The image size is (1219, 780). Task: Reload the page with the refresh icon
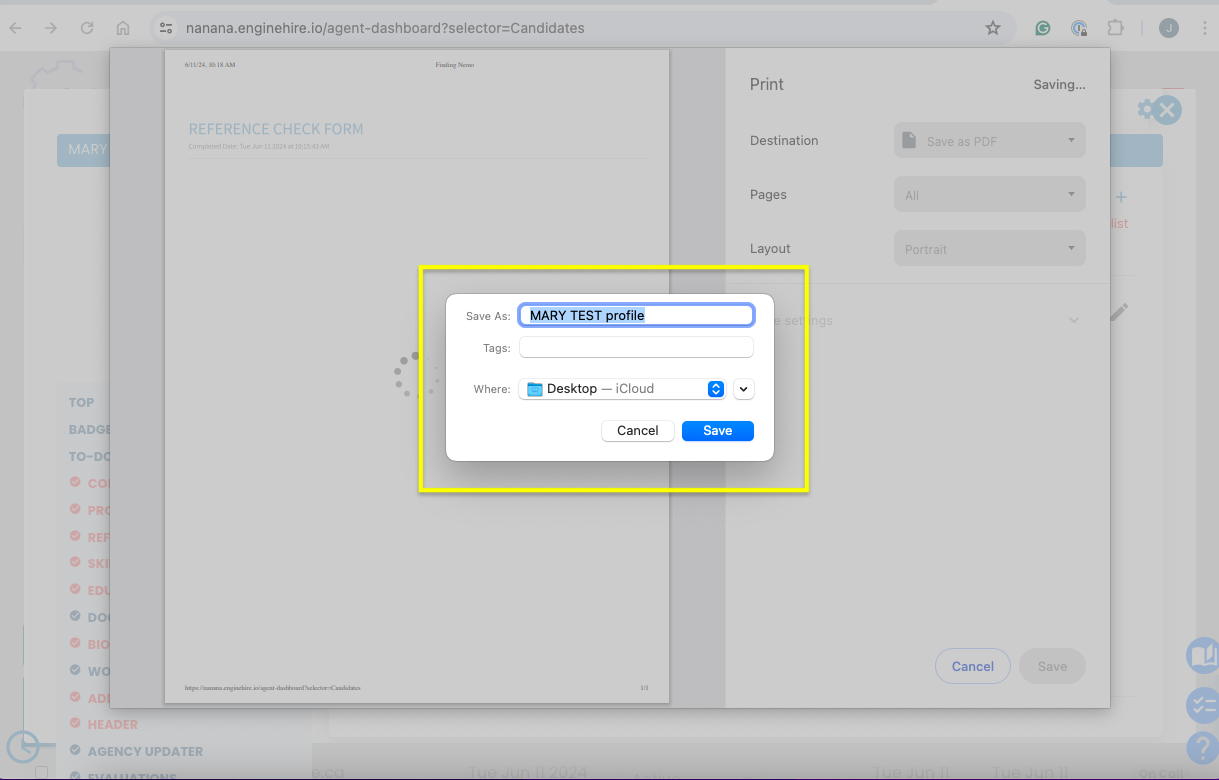(x=87, y=28)
